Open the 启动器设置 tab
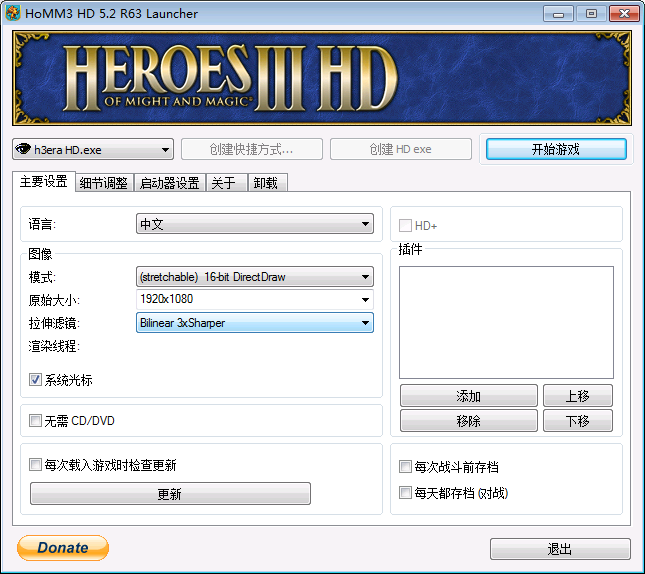 [169, 183]
